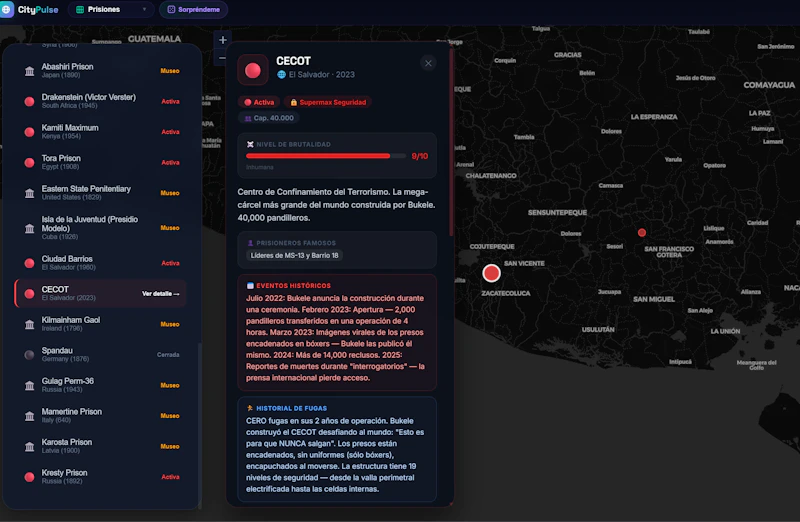
Task: Click the museum icon beside Isla de la Juventud
Action: (x=30, y=229)
